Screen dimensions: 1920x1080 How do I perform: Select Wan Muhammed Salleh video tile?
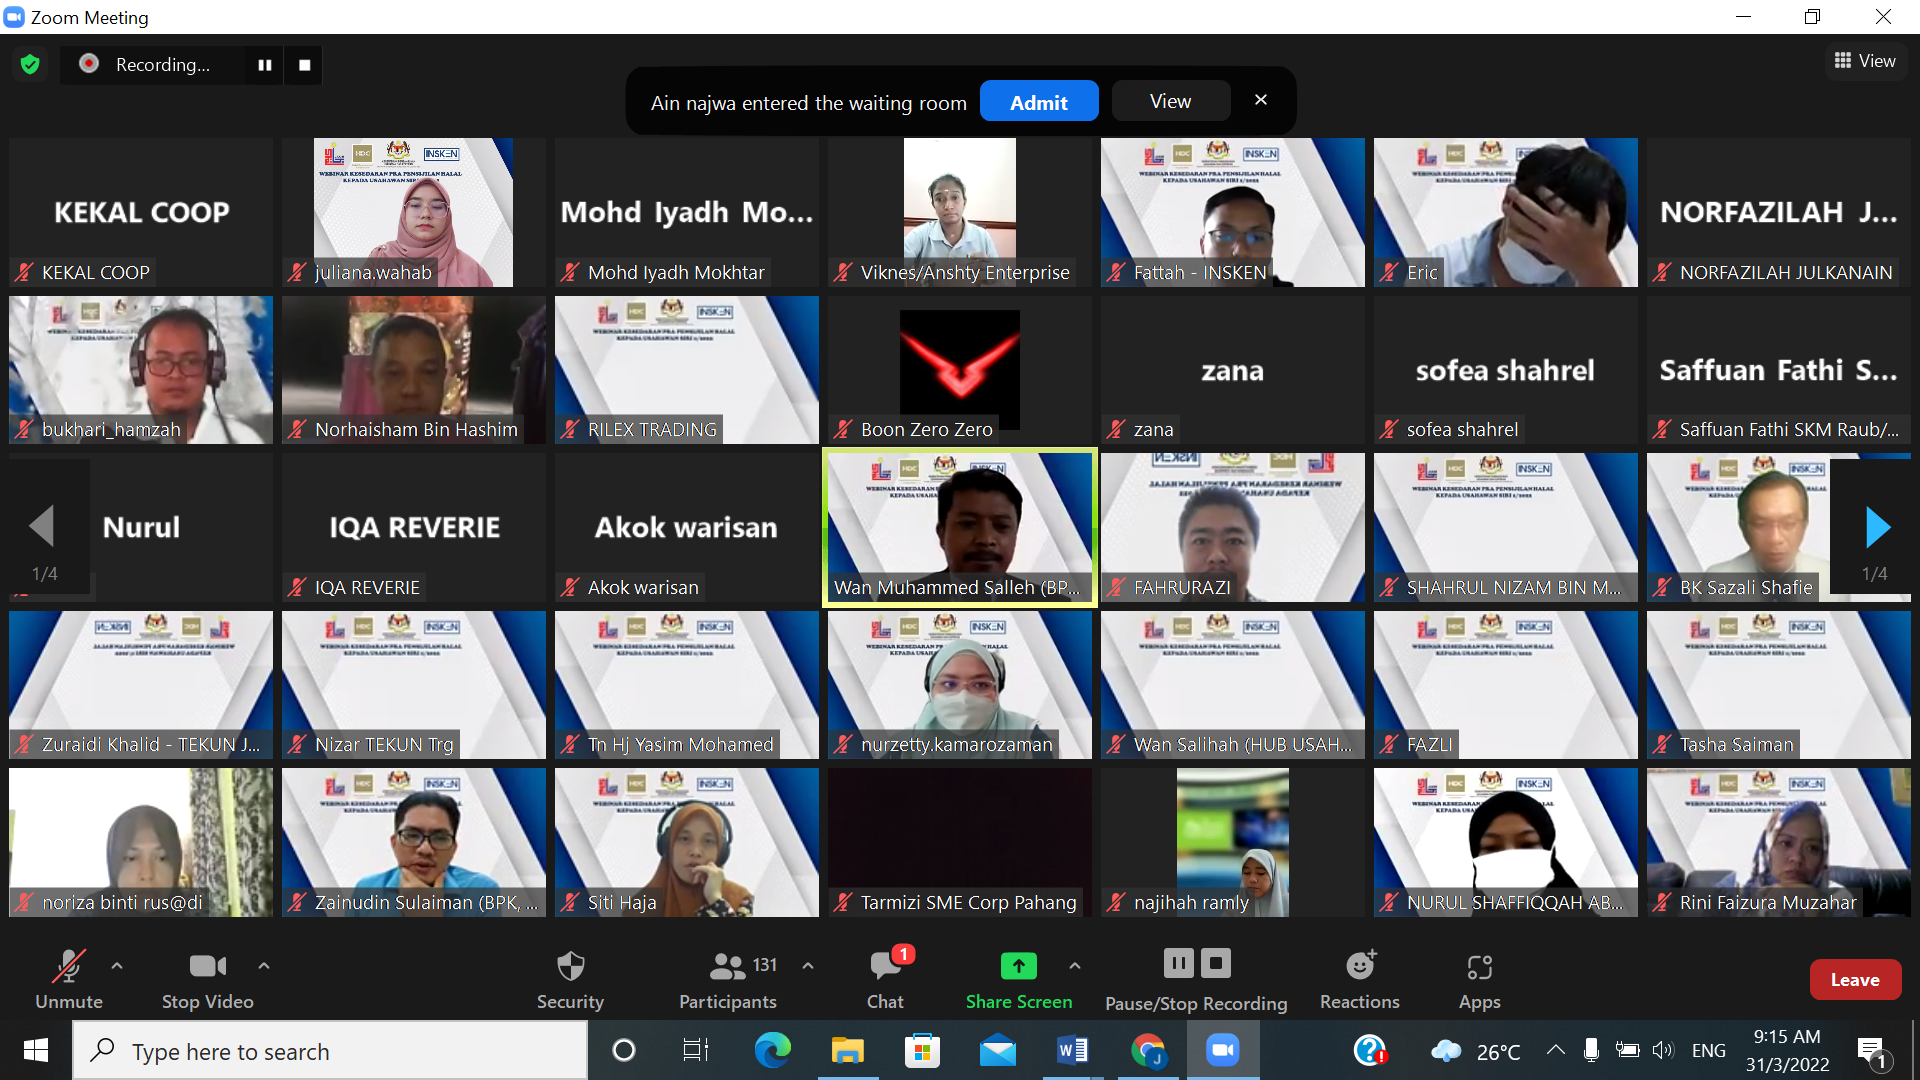click(x=959, y=527)
